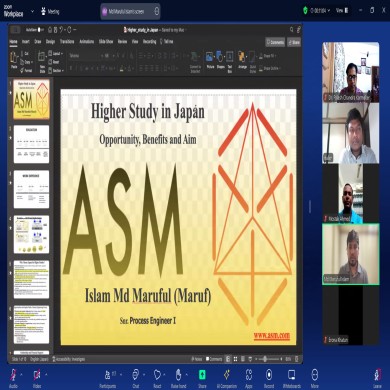Open the AI Companion sparkle icon
Viewport: 390px width, 390px height.
point(227,375)
